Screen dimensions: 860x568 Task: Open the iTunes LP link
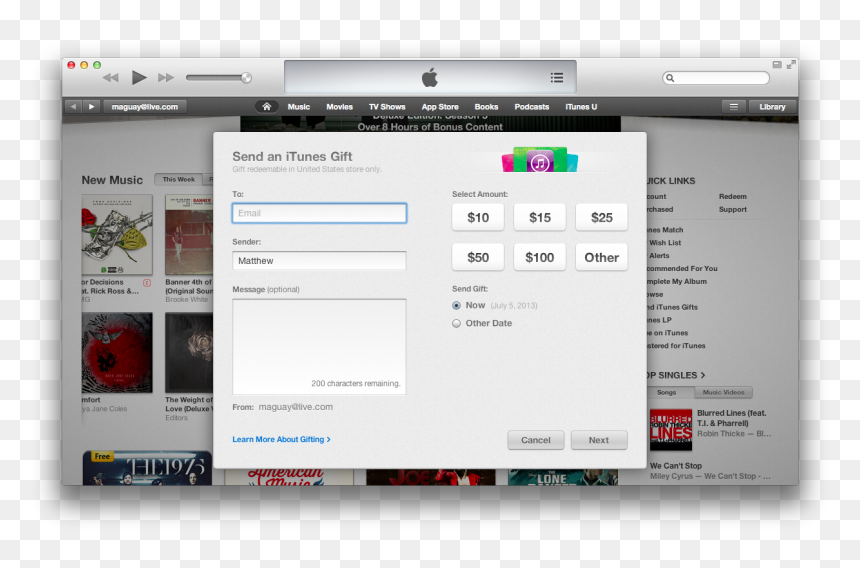659,320
